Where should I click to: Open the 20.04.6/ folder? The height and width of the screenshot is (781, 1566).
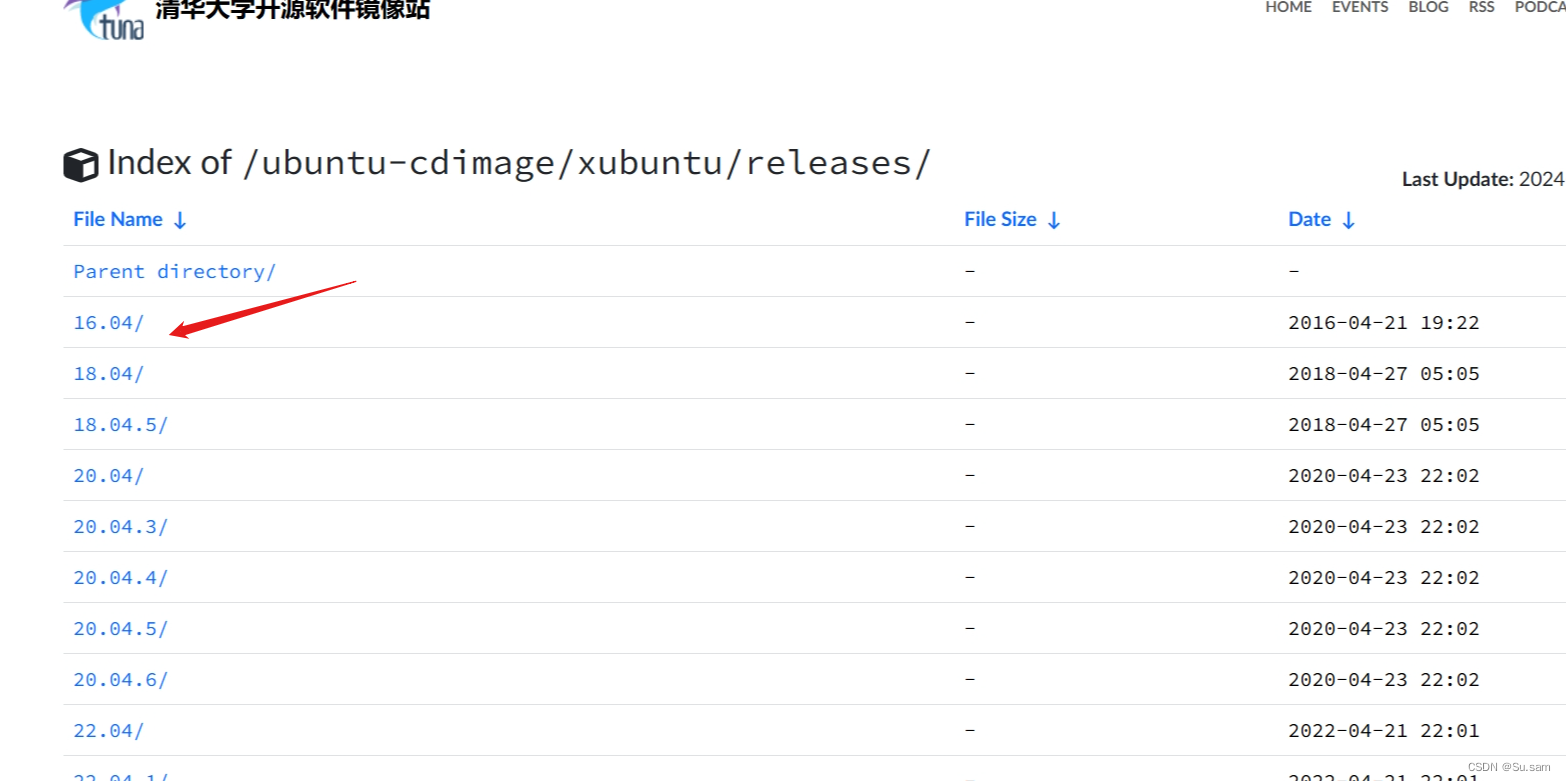(x=121, y=679)
